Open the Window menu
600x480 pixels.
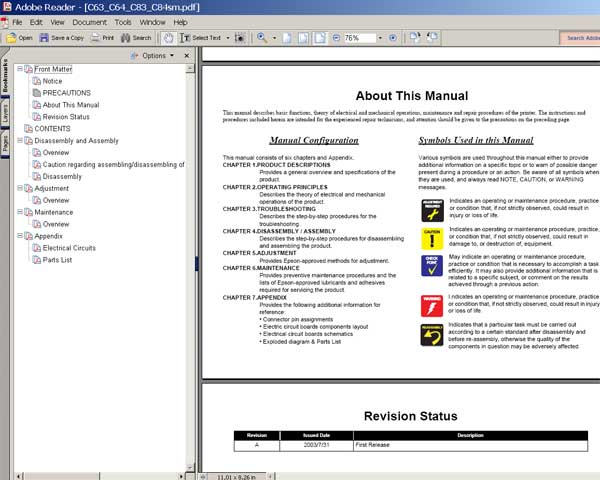coord(152,22)
